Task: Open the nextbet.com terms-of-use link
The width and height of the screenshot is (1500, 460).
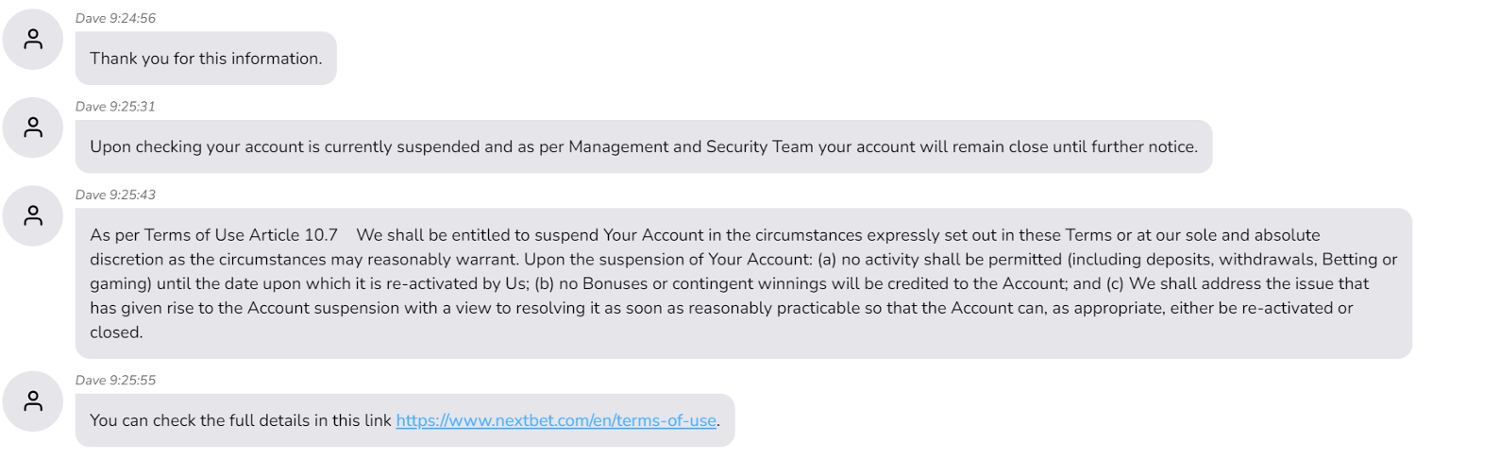Action: click(x=556, y=421)
